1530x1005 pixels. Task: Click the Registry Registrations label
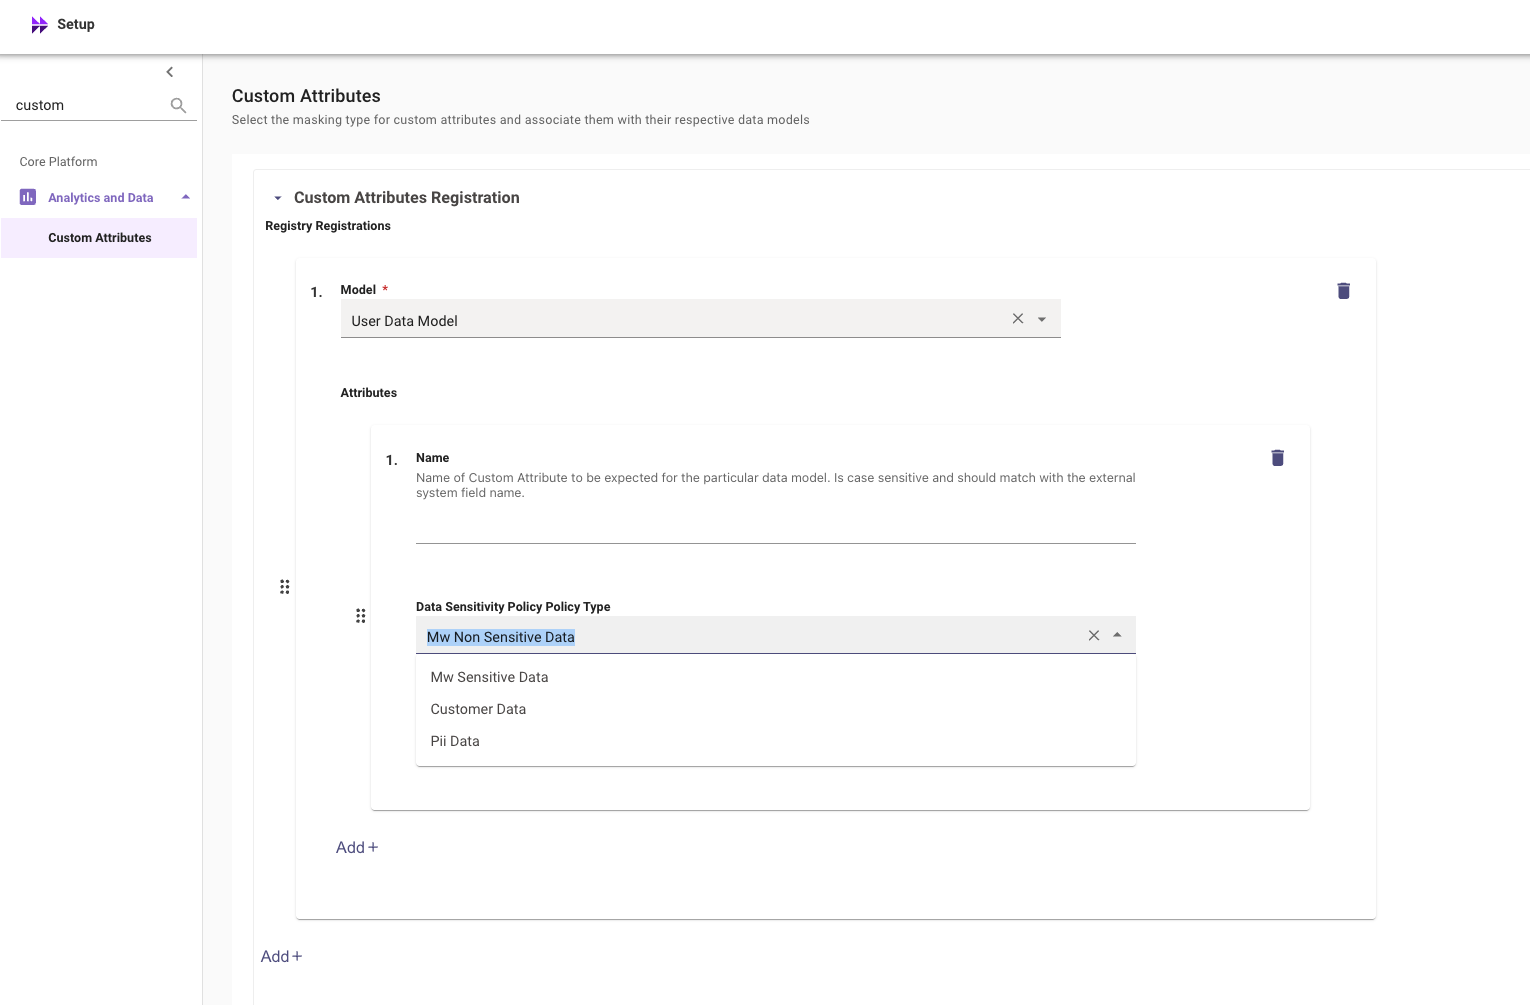(x=328, y=226)
